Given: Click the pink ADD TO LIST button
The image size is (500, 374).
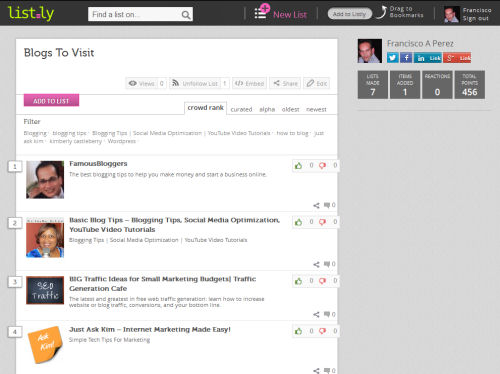Looking at the screenshot, I should [51, 100].
